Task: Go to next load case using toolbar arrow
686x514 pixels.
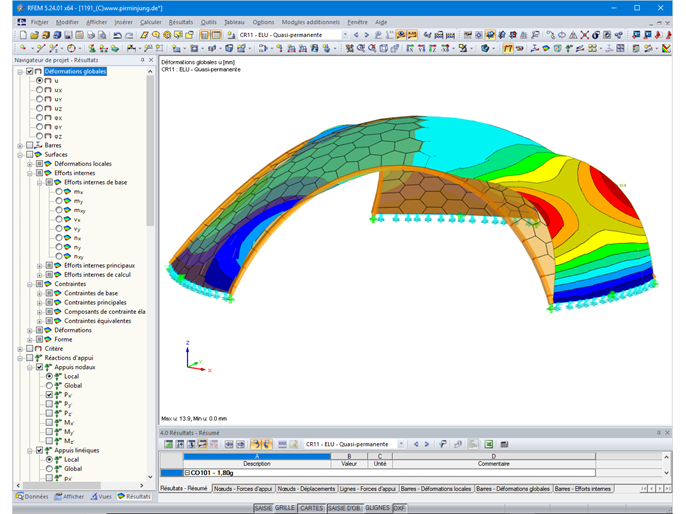Action: click(367, 35)
